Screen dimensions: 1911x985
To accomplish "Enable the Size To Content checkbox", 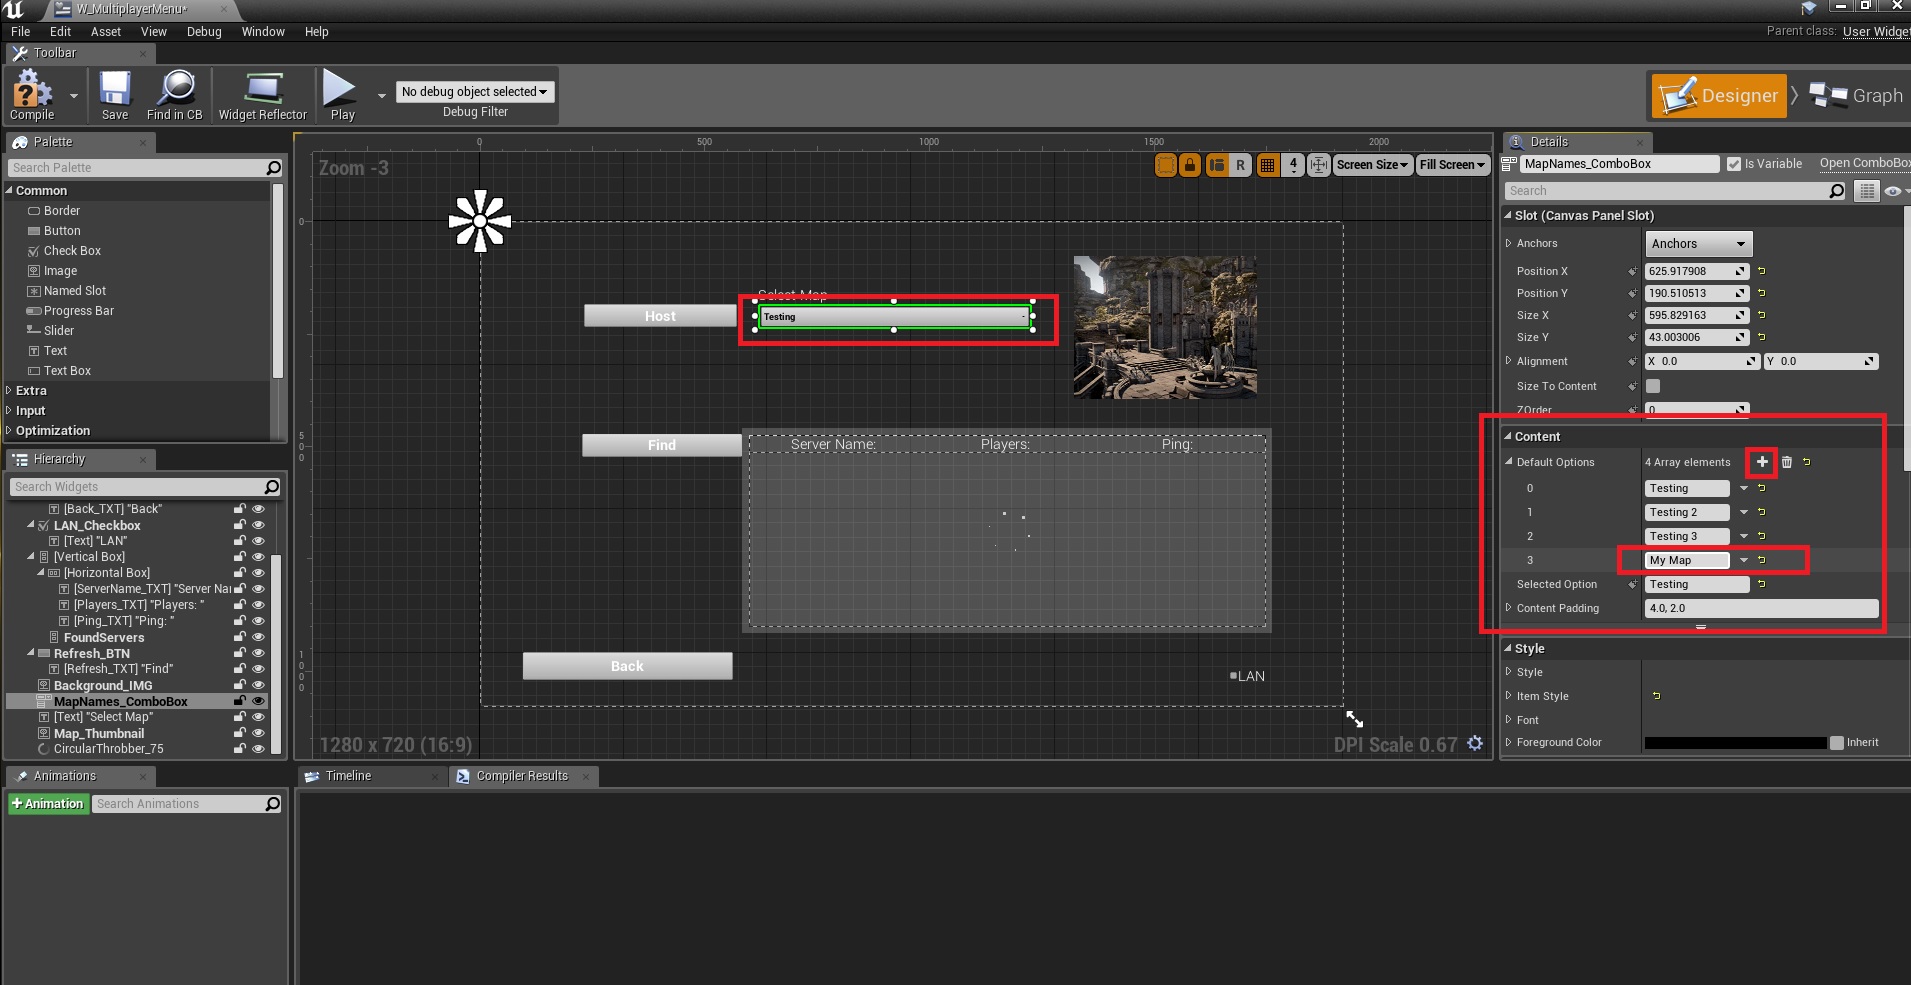I will 1653,386.
